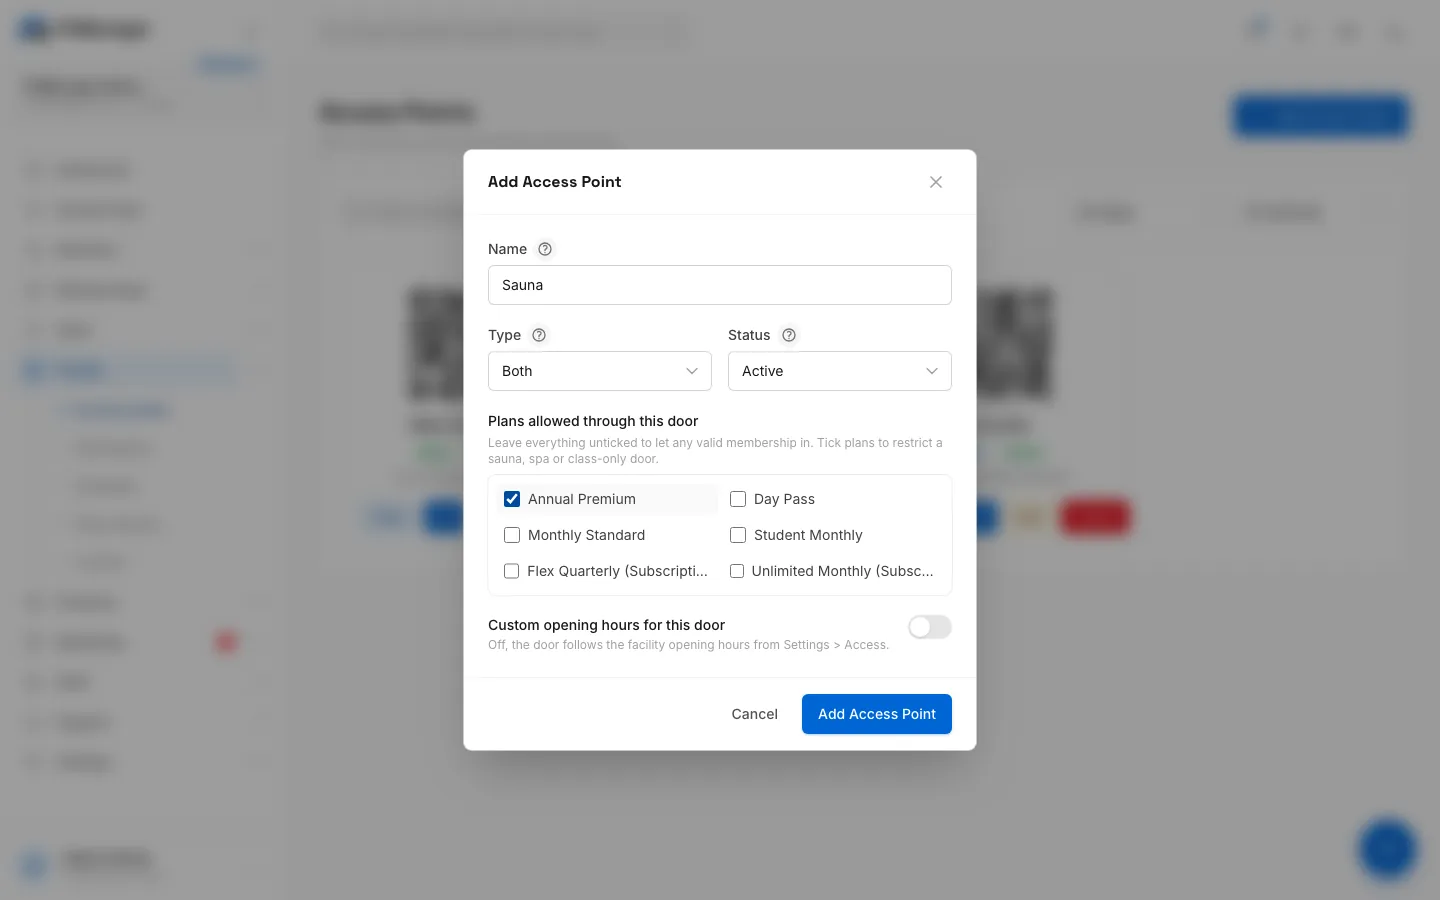The width and height of the screenshot is (1440, 900).
Task: Tick the Monthly Standard checkbox
Action: coord(512,535)
